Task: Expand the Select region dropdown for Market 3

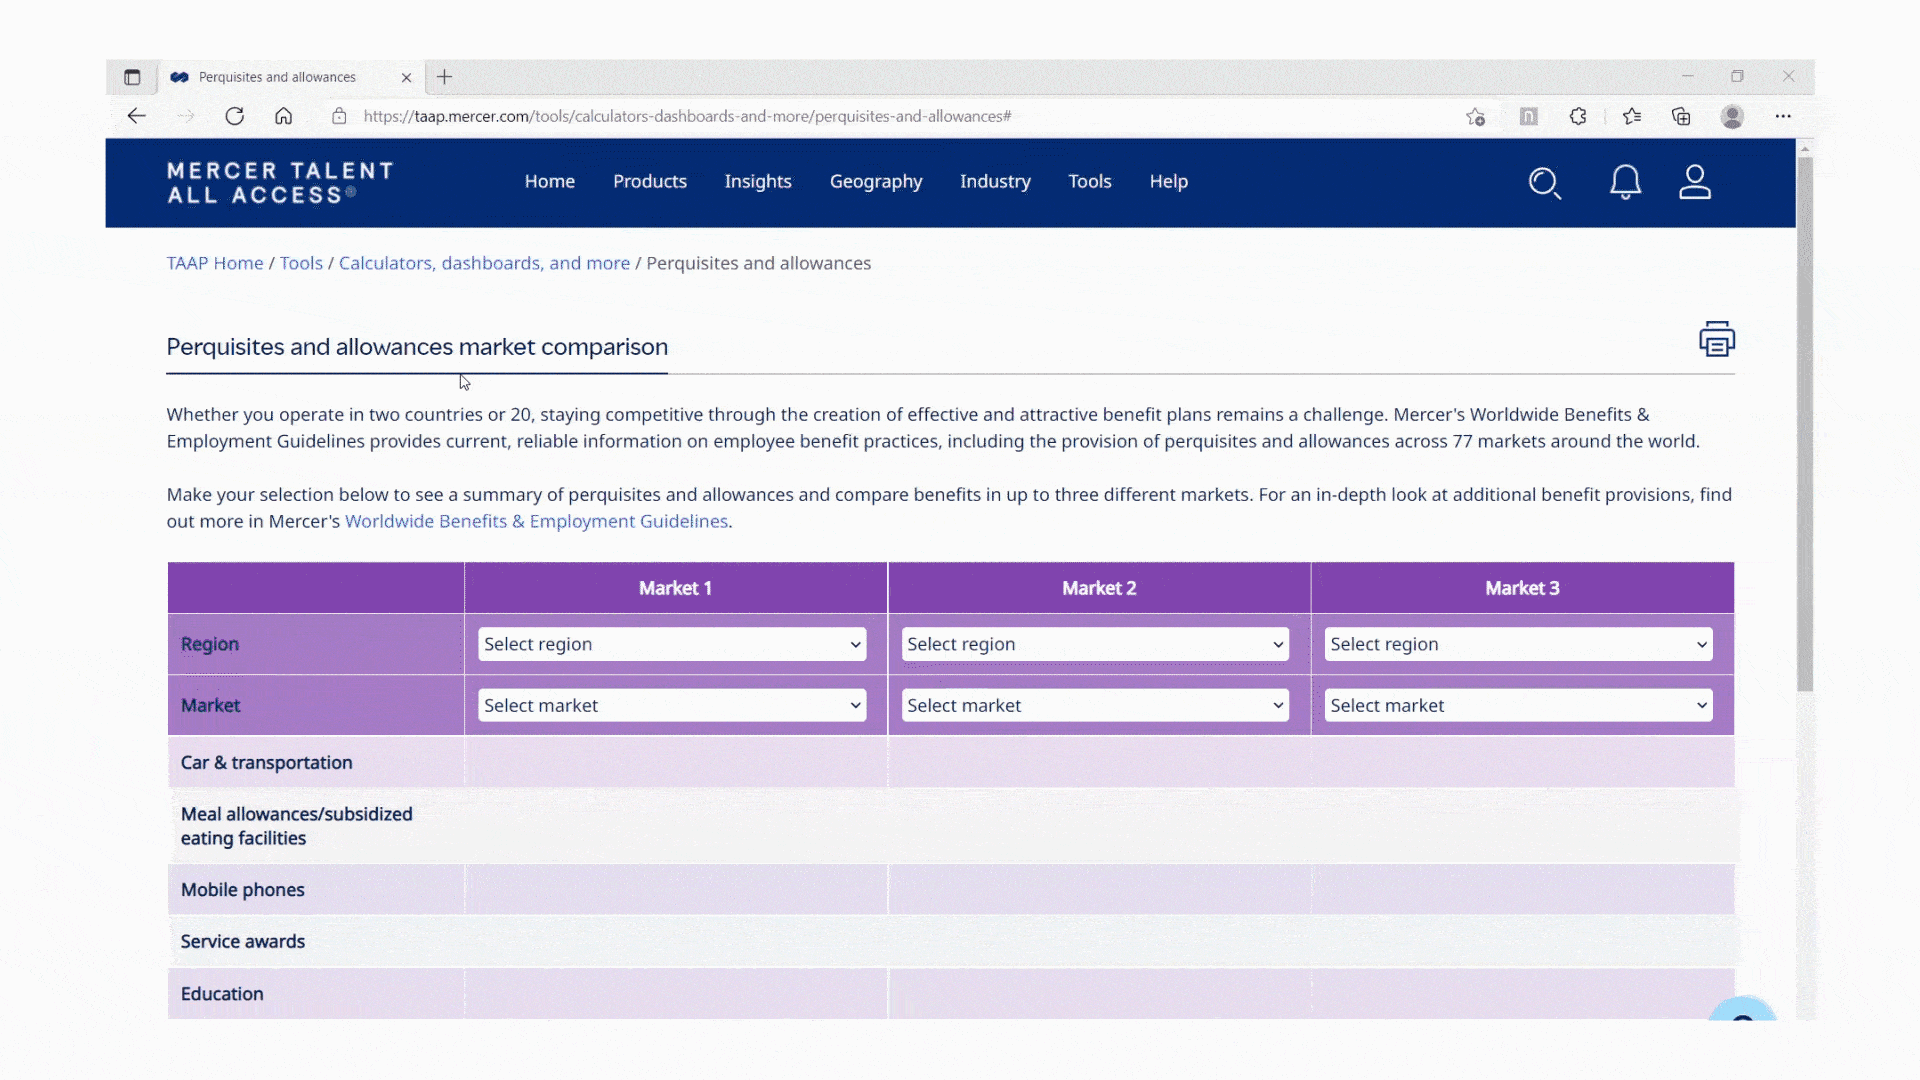Action: coord(1518,644)
